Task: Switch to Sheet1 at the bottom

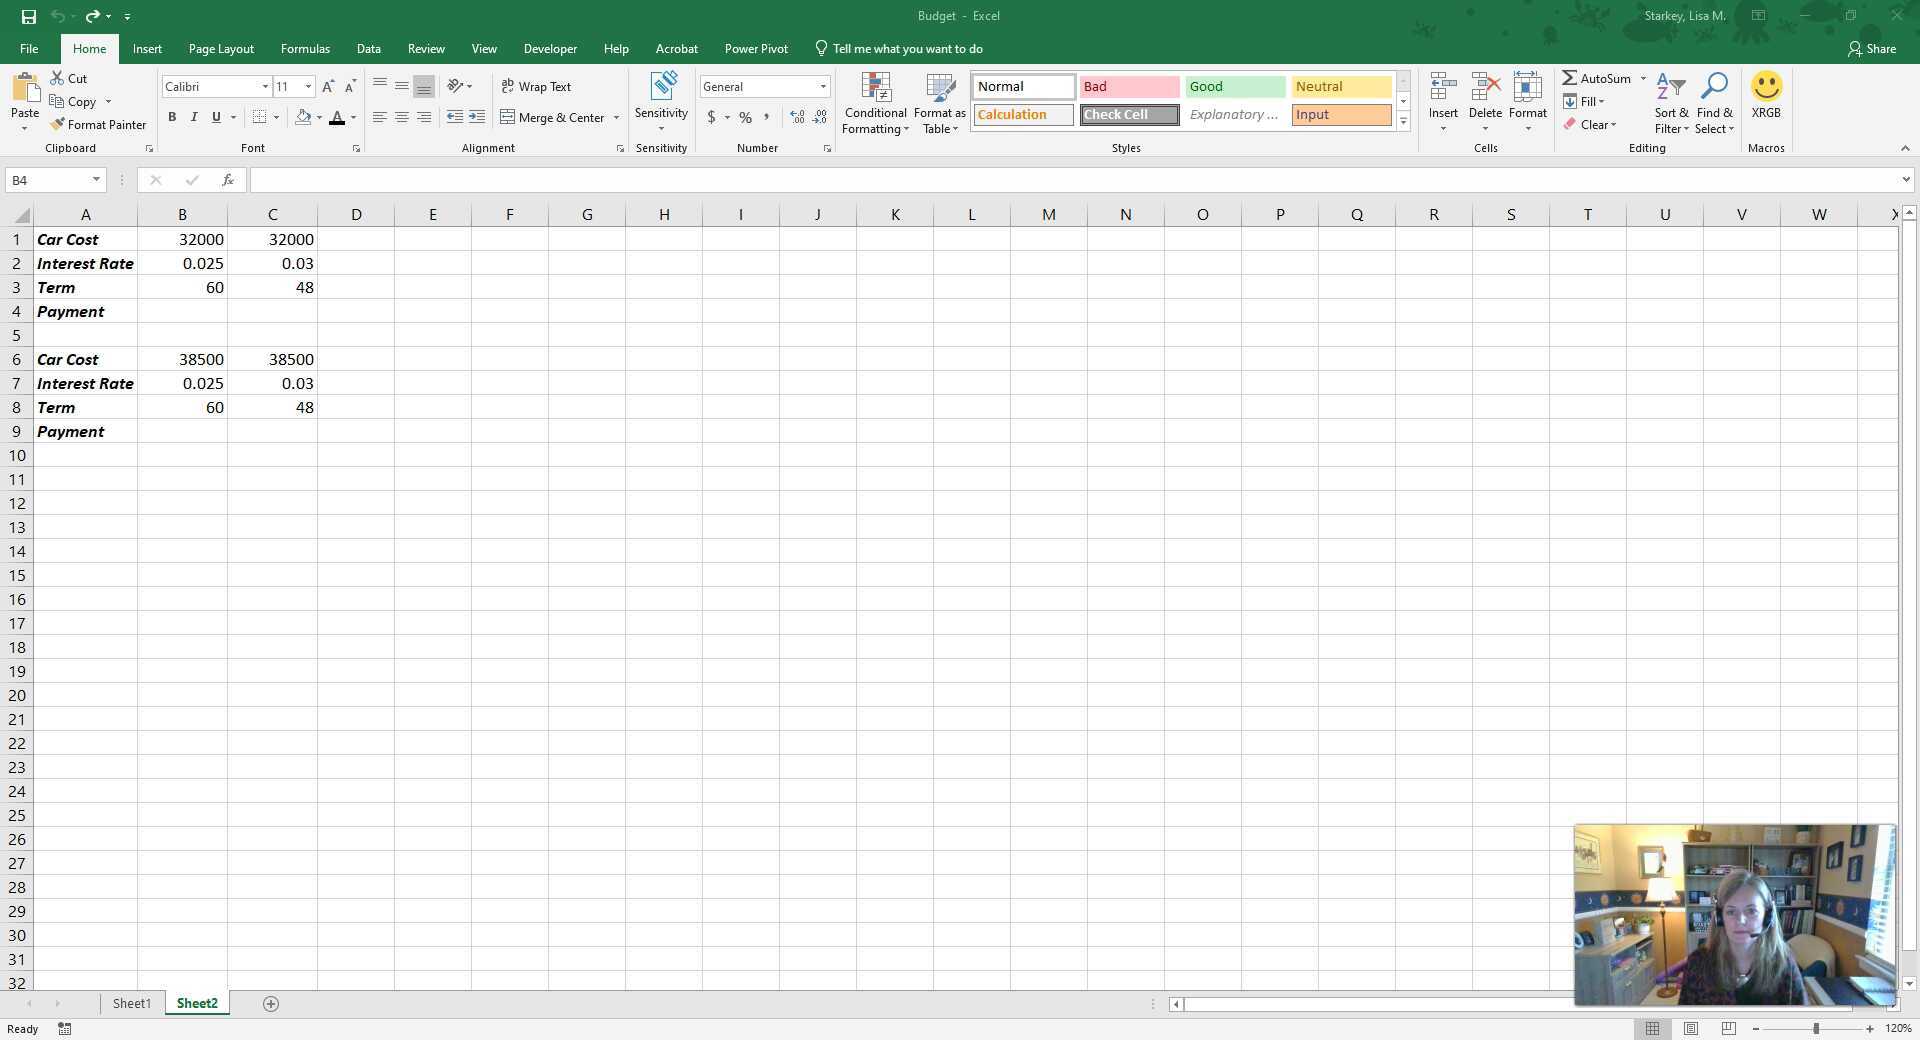Action: tap(131, 1003)
